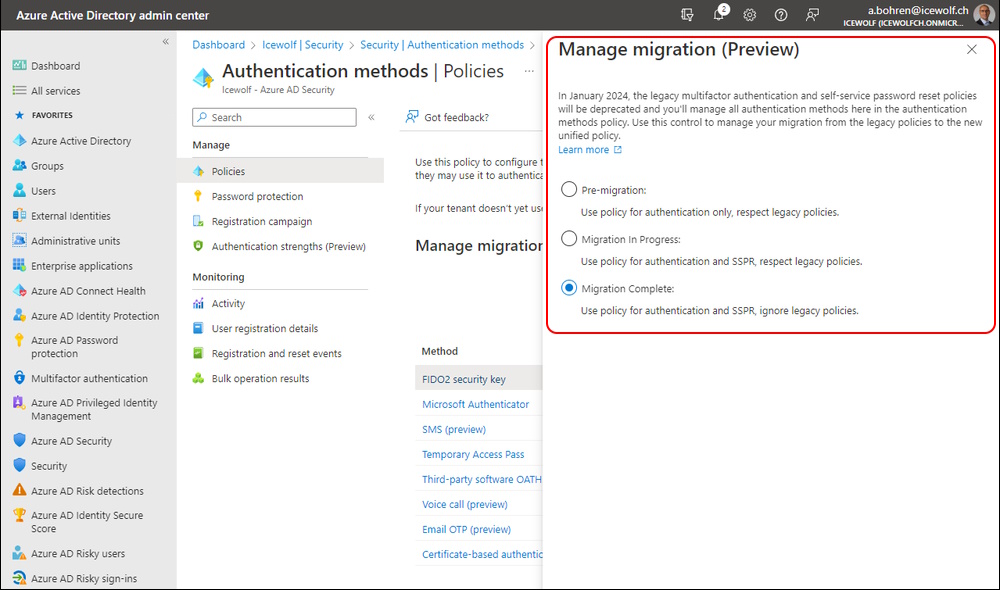
Task: Click the Azure AD Risky sign-ins icon
Action: click(19, 578)
